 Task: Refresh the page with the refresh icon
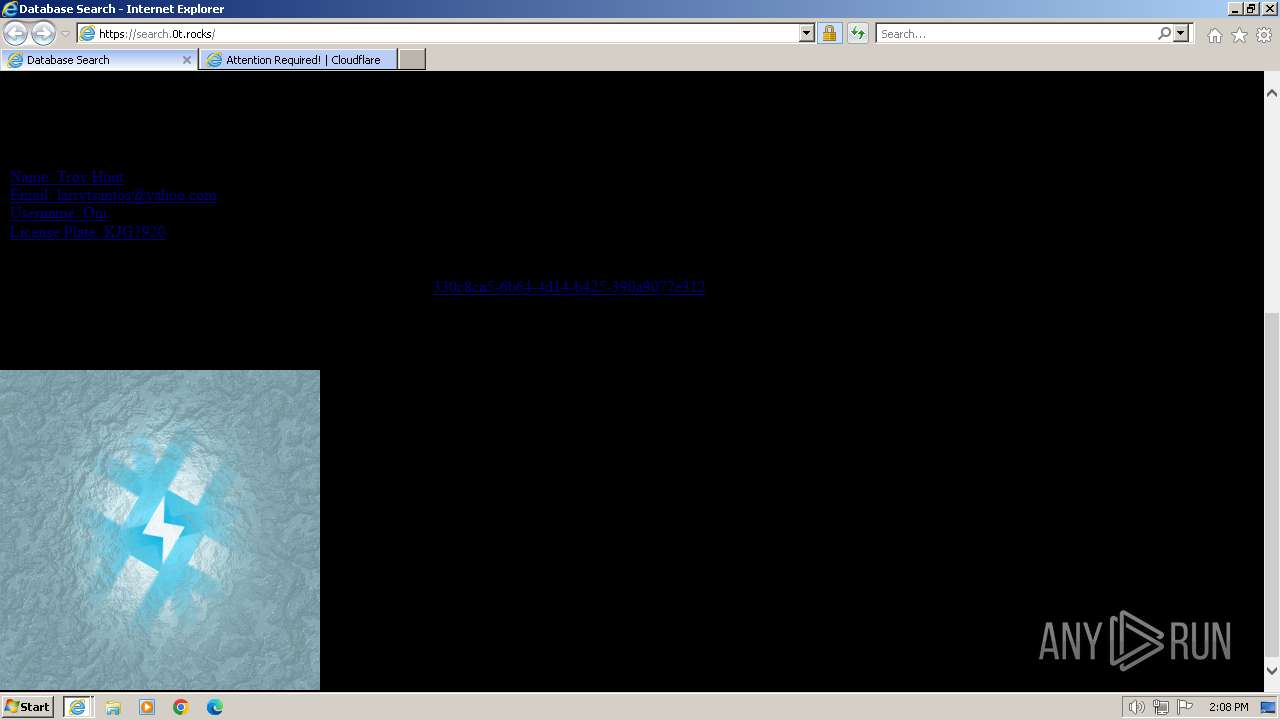[x=858, y=33]
